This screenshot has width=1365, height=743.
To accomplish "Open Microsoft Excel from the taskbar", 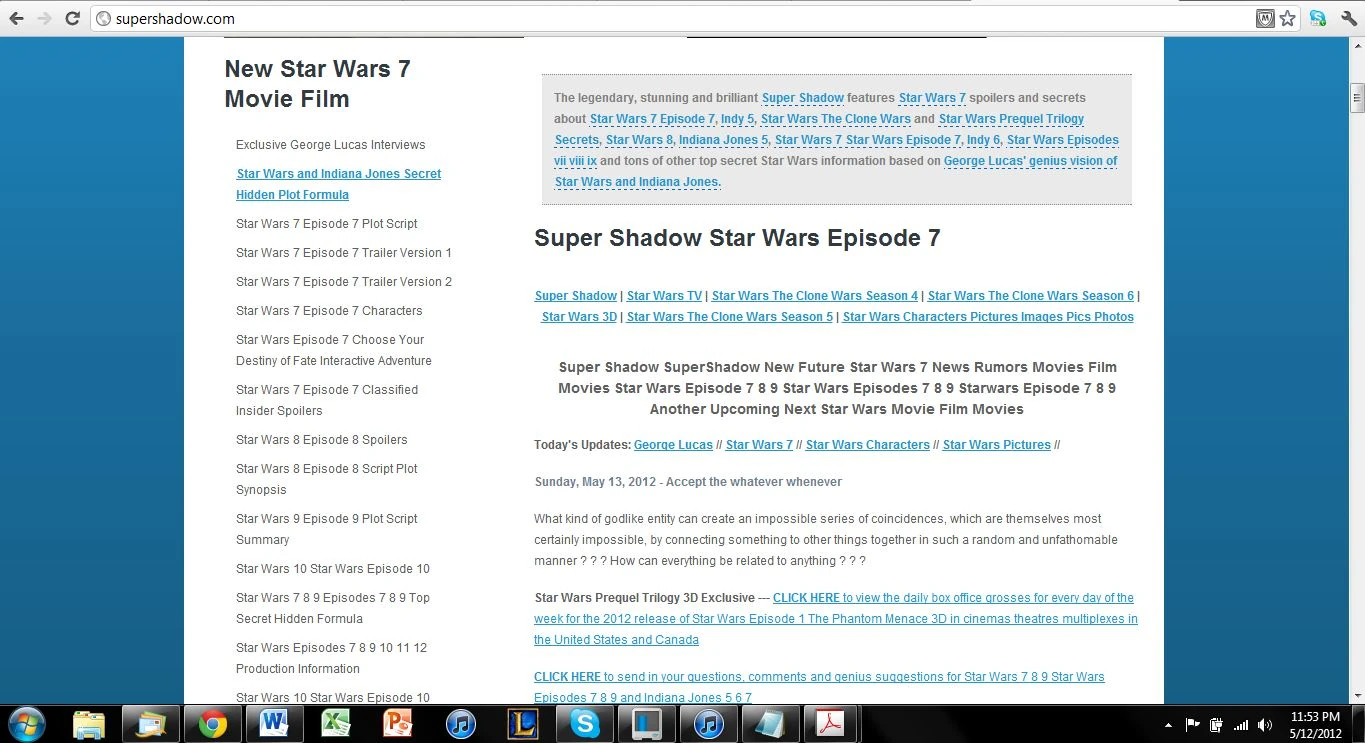I will pyautogui.click(x=335, y=723).
